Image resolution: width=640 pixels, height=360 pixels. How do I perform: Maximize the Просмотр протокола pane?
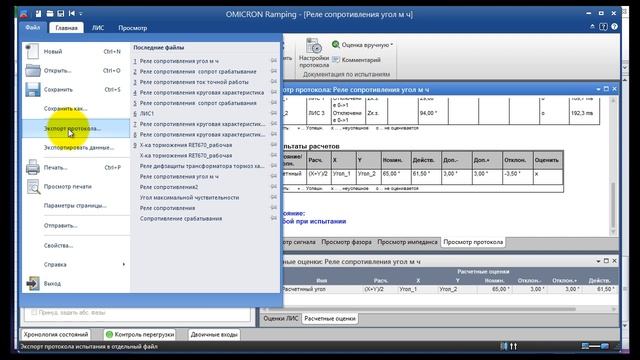(606, 89)
